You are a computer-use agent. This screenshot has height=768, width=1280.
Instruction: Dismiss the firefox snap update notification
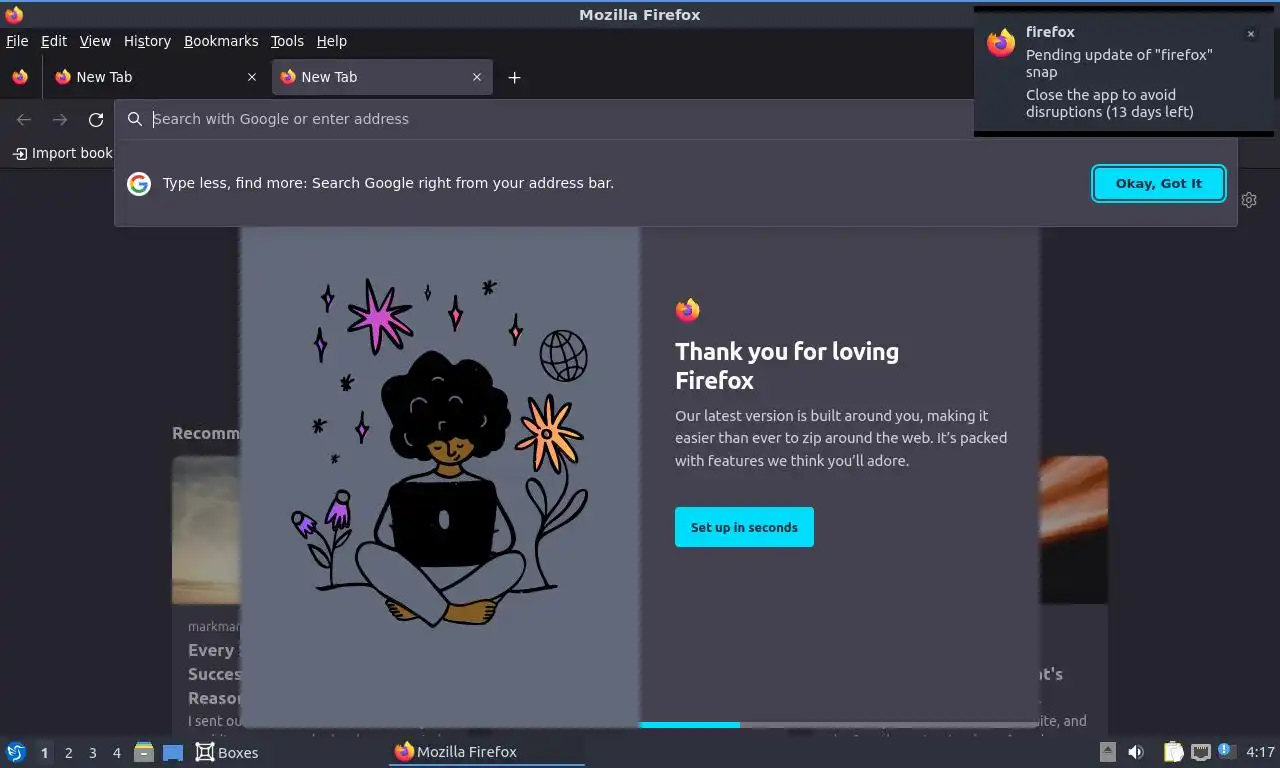coord(1250,34)
